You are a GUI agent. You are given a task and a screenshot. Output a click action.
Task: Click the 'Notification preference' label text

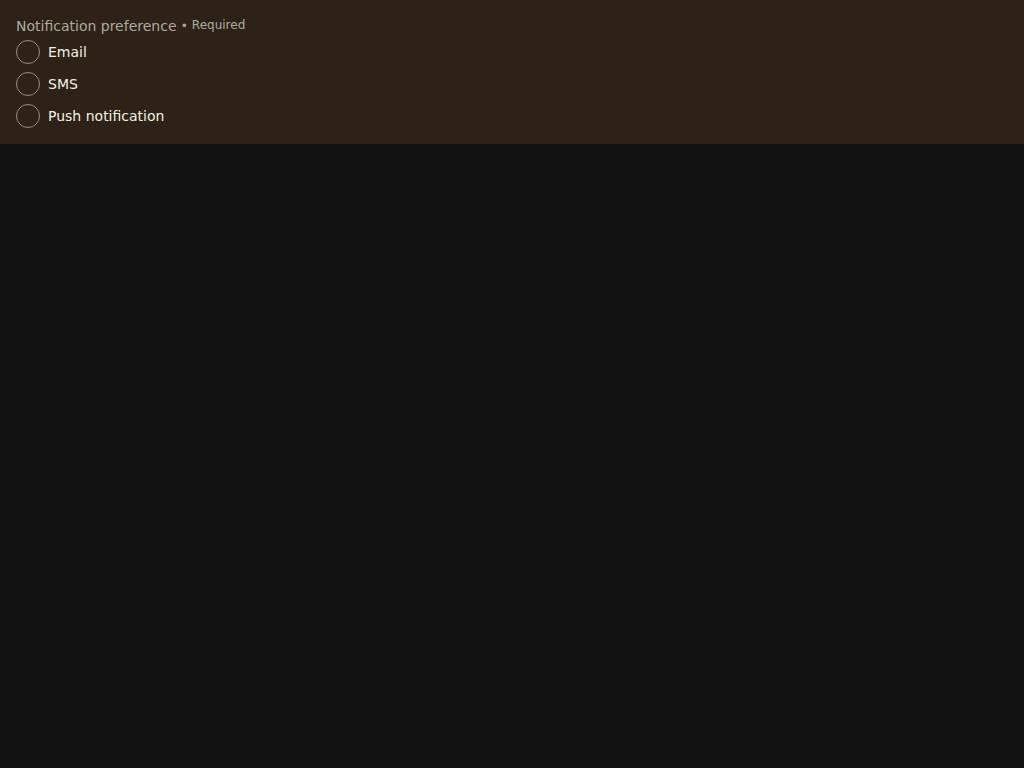tap(96, 26)
